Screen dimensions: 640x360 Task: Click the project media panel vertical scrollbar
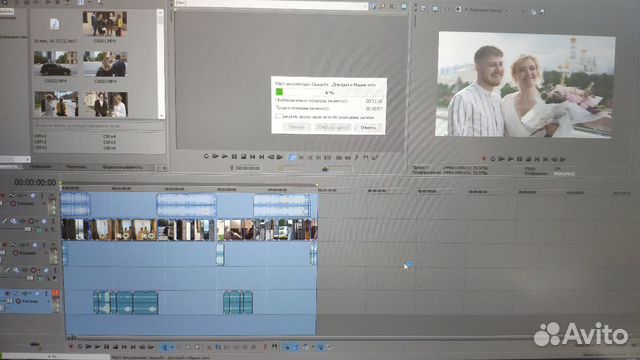[160, 64]
